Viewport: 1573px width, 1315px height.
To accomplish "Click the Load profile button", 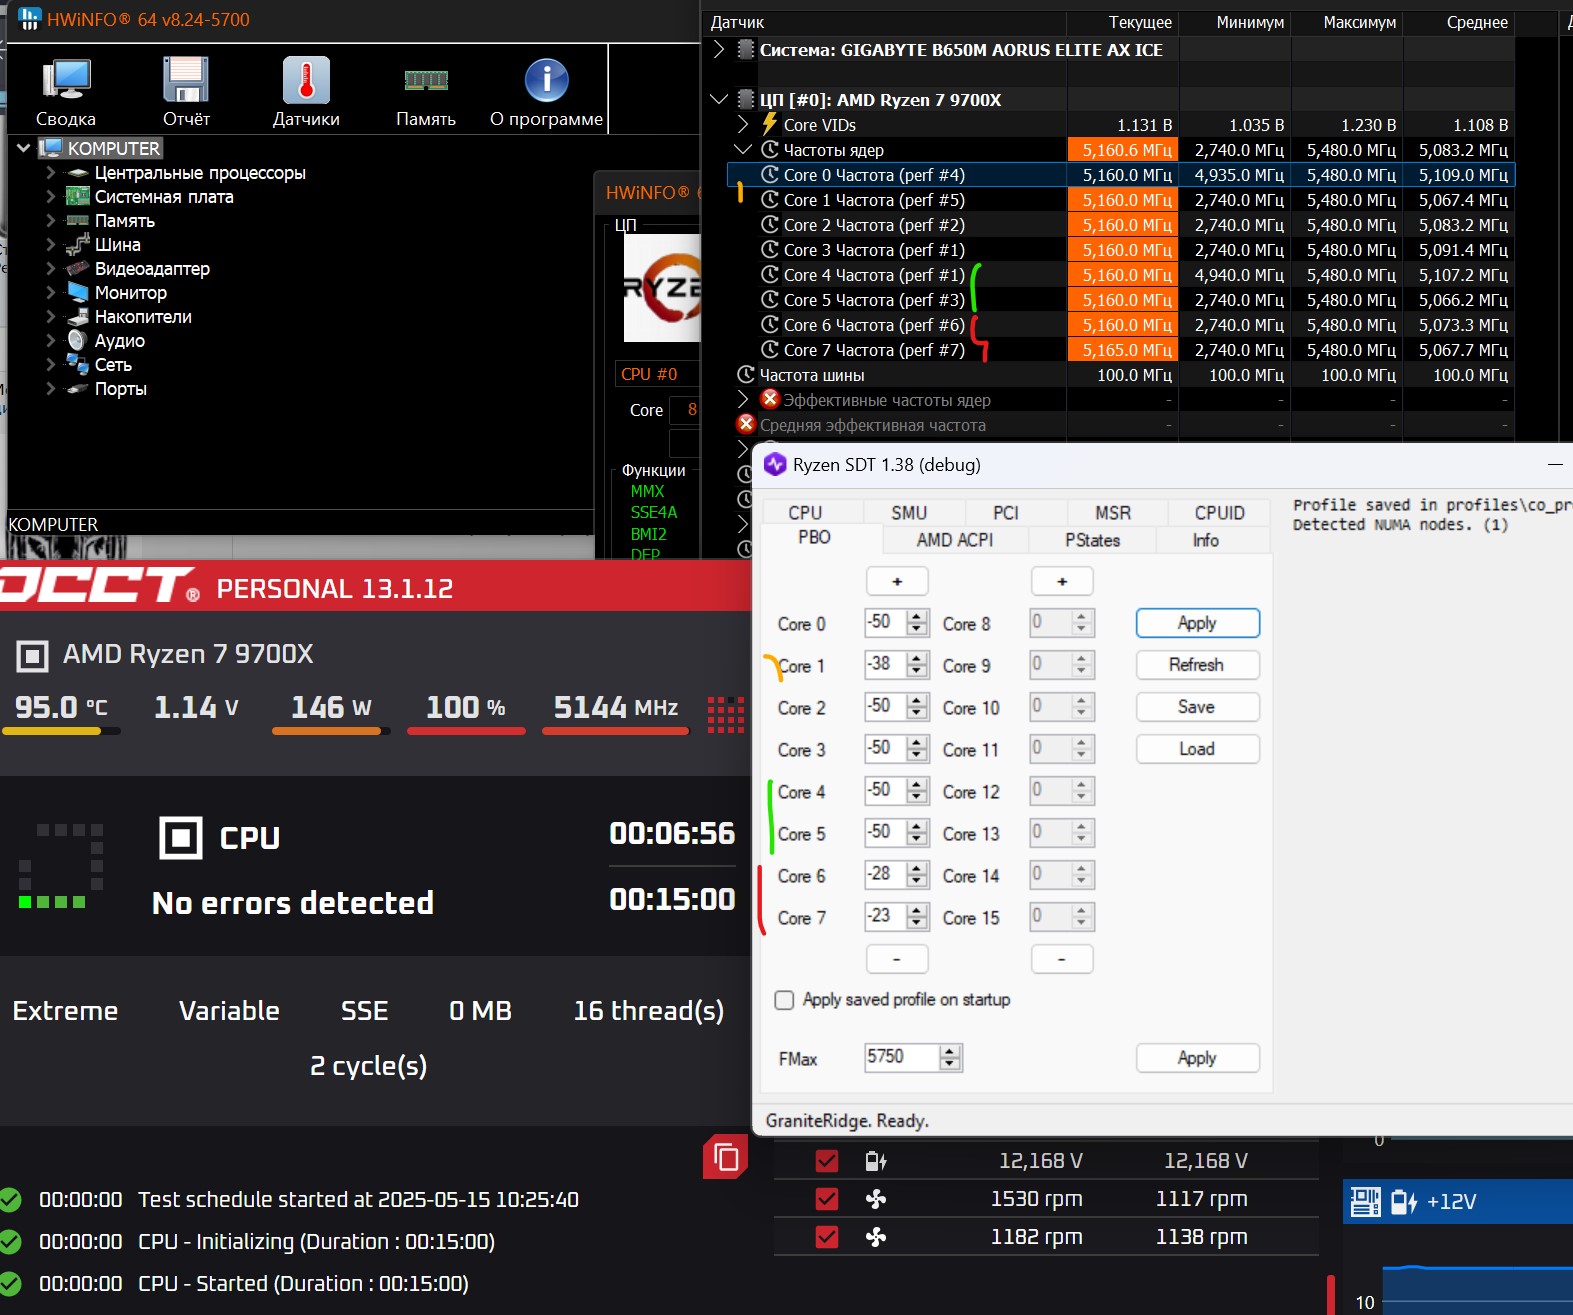I will 1197,749.
